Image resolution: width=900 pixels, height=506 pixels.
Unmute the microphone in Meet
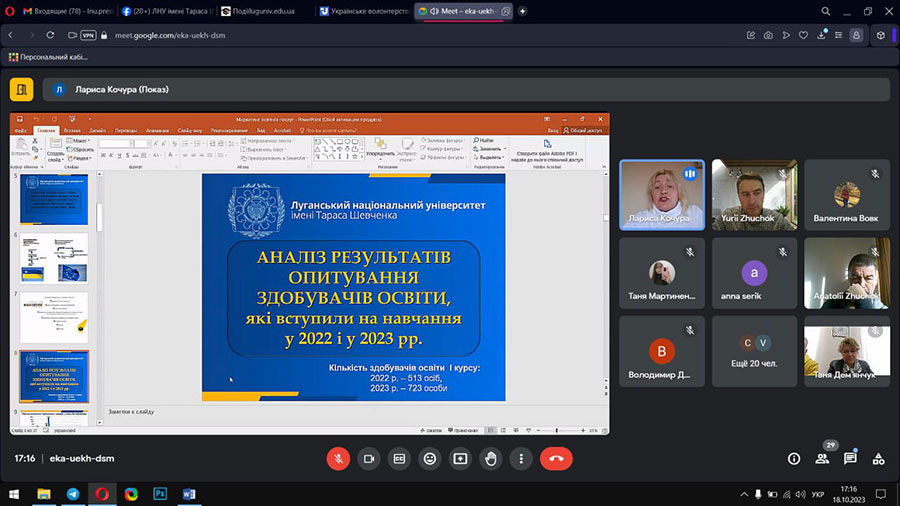click(339, 458)
